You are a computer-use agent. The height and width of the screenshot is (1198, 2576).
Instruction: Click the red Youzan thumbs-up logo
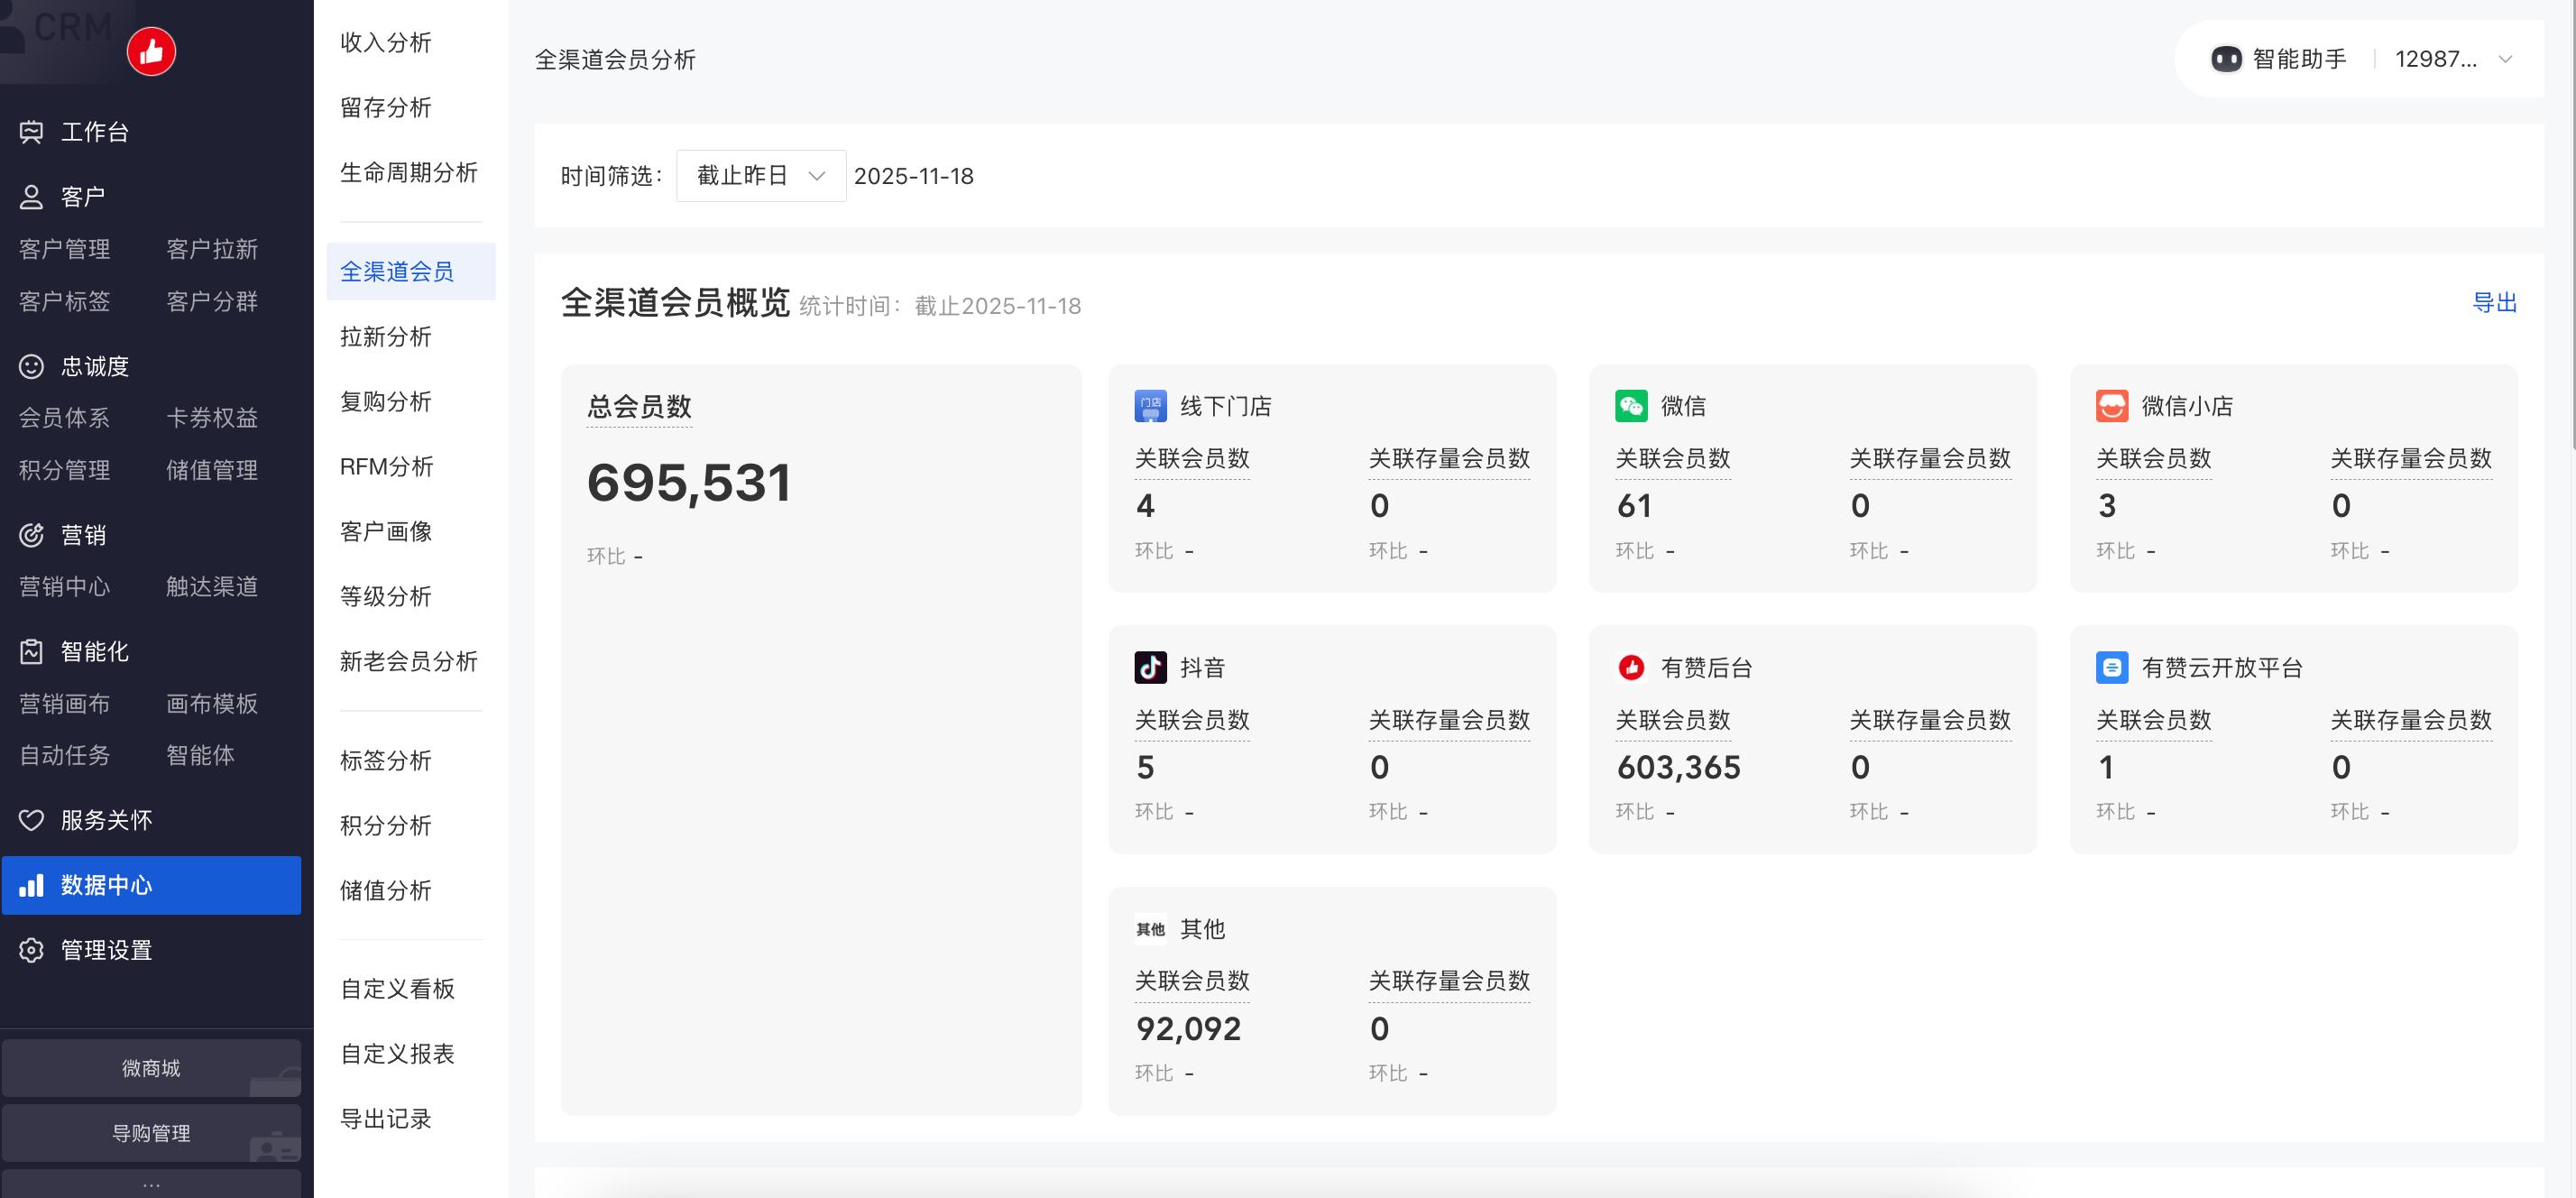[x=151, y=51]
